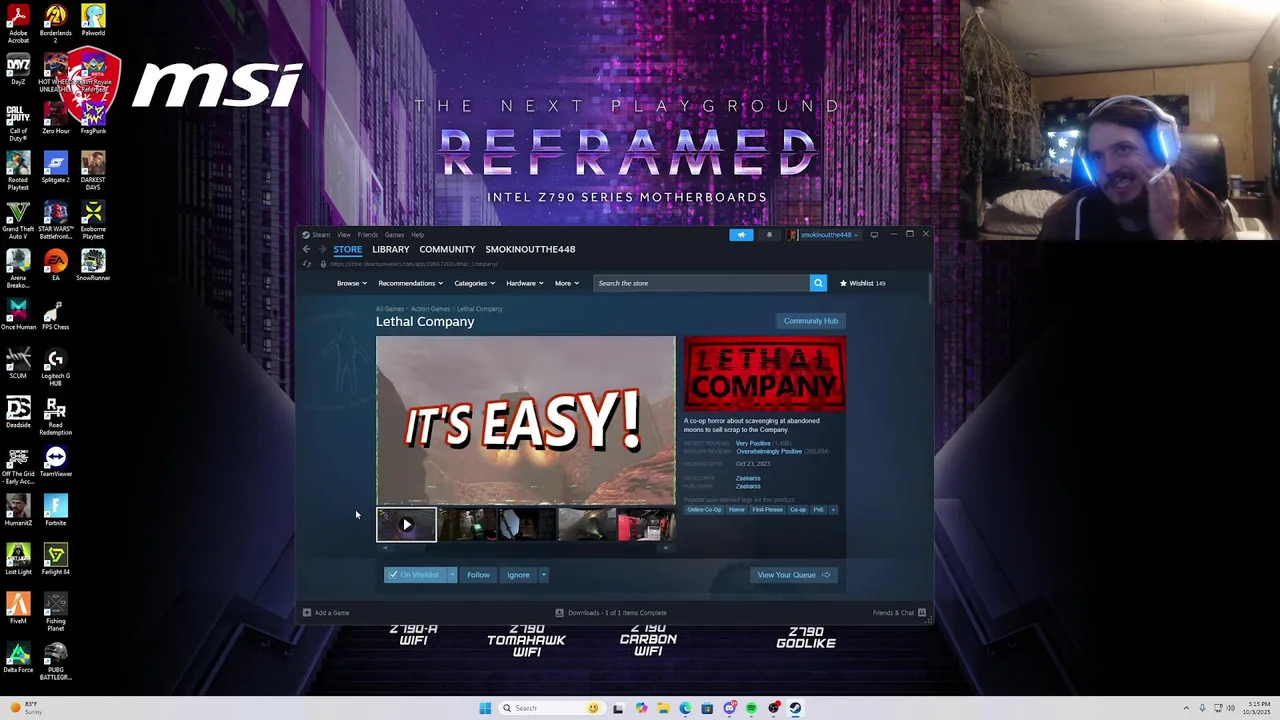This screenshot has height=720, width=1280.
Task: Open the Borderlands 2 desktop icon
Action: click(56, 23)
